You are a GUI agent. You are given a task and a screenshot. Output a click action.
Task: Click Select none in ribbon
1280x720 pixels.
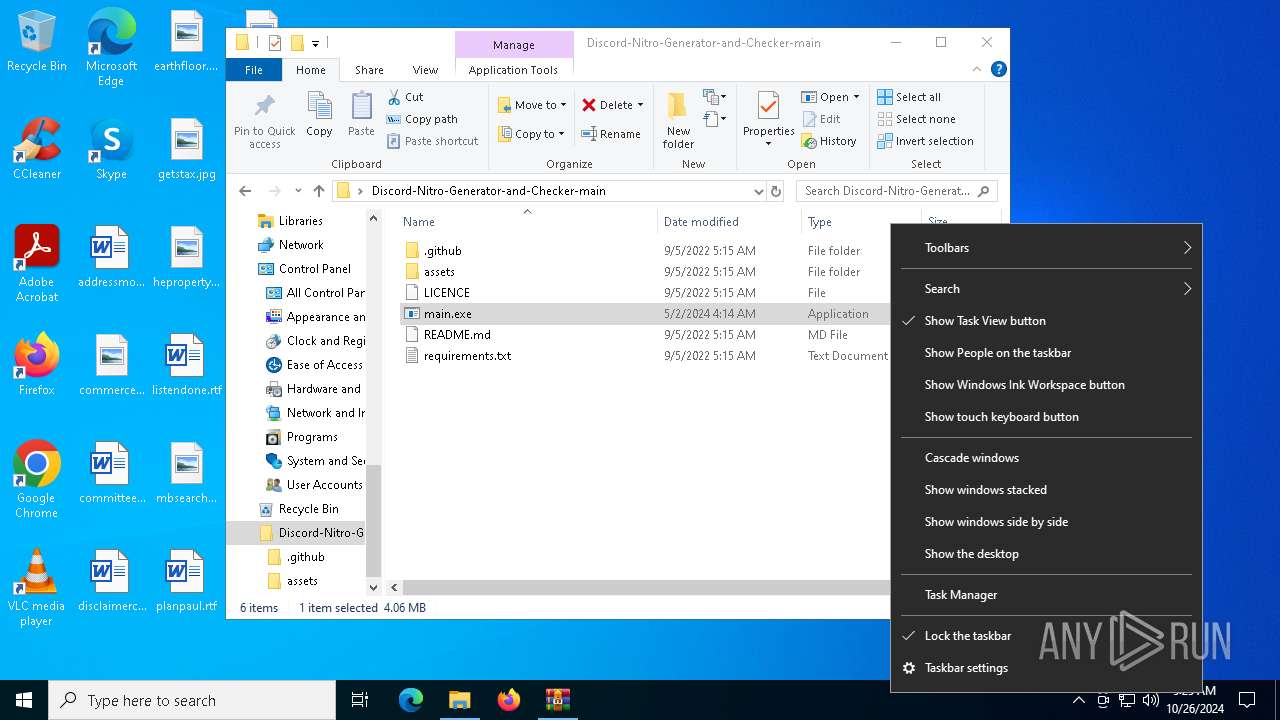[x=916, y=119]
